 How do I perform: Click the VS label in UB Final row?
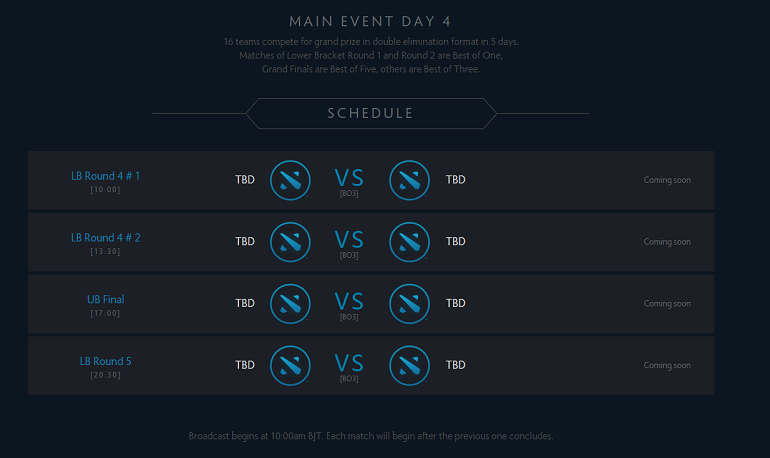point(349,301)
